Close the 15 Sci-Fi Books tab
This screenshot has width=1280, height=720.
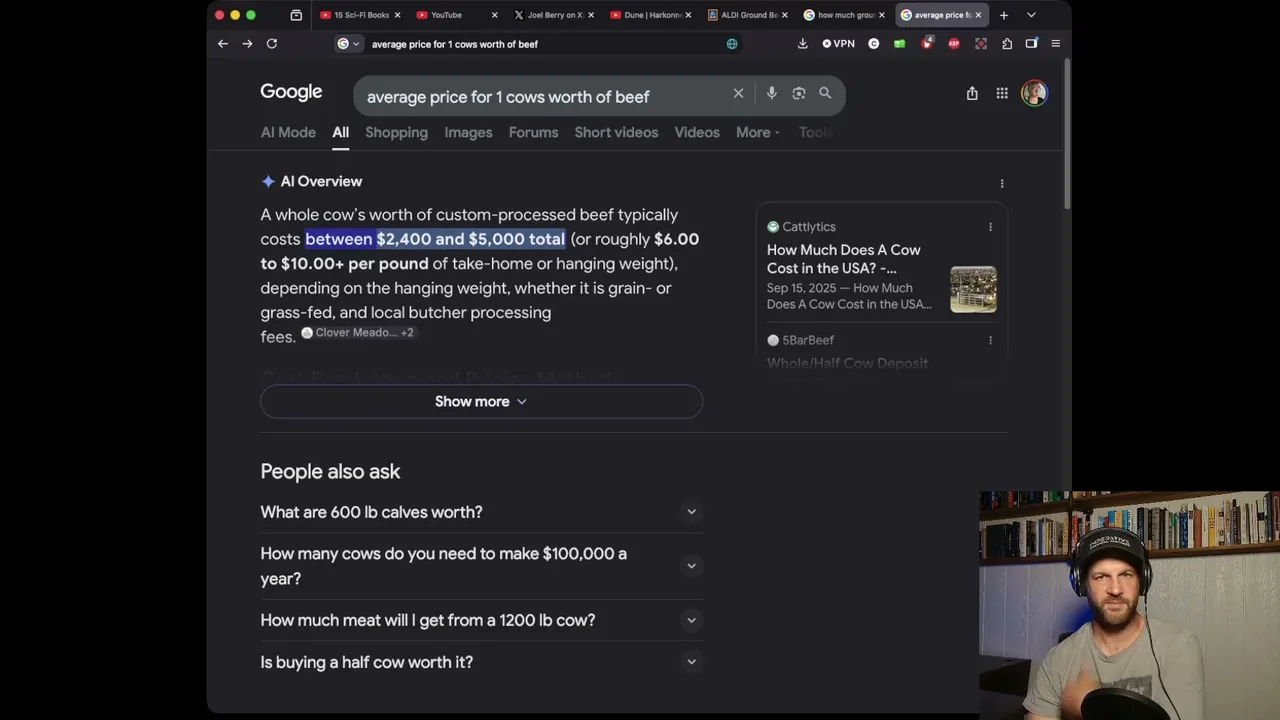point(397,15)
